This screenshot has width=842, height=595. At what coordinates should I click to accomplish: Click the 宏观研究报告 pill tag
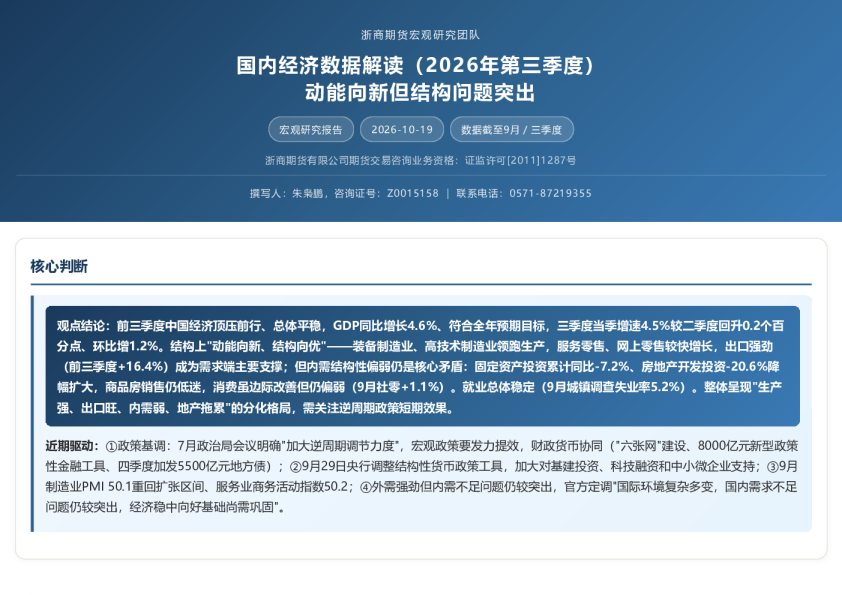click(311, 129)
